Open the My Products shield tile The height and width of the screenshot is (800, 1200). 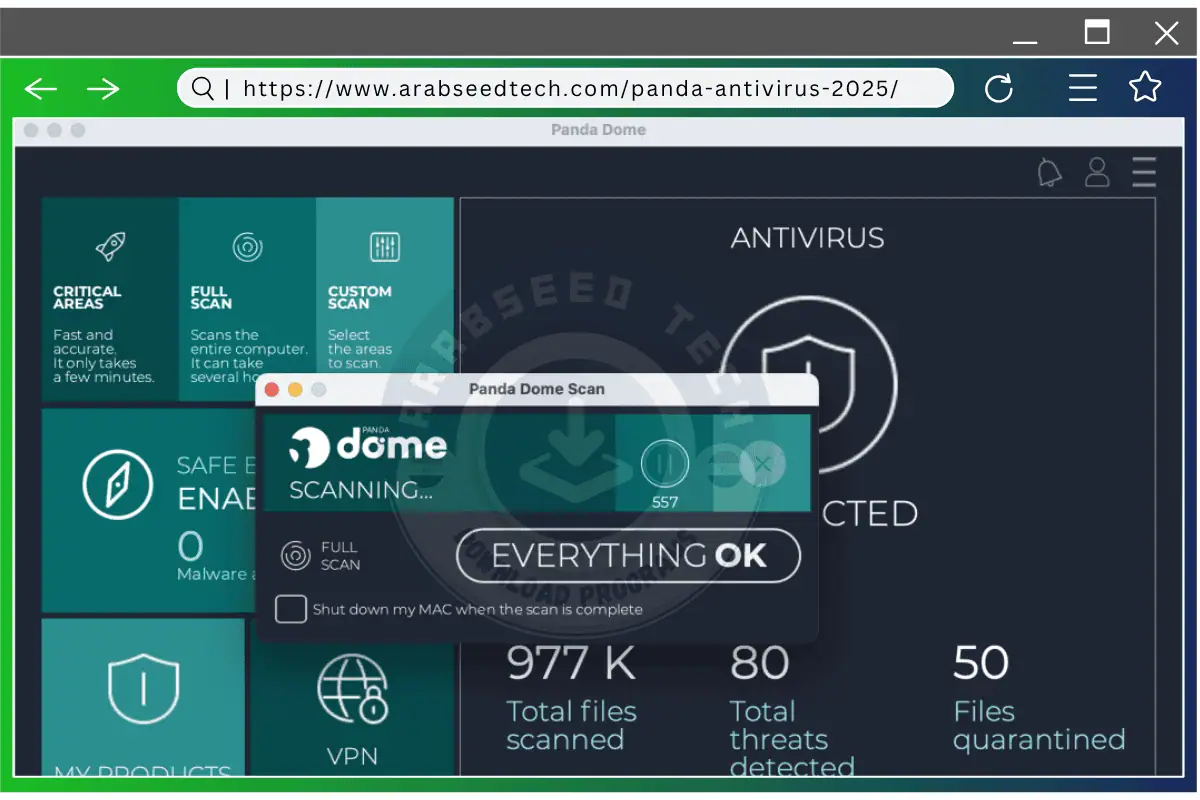(x=143, y=690)
